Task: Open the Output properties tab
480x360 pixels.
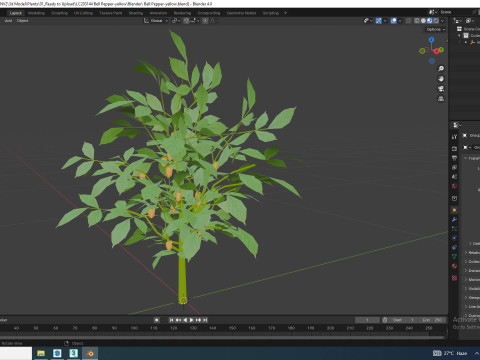Action: pos(454,158)
